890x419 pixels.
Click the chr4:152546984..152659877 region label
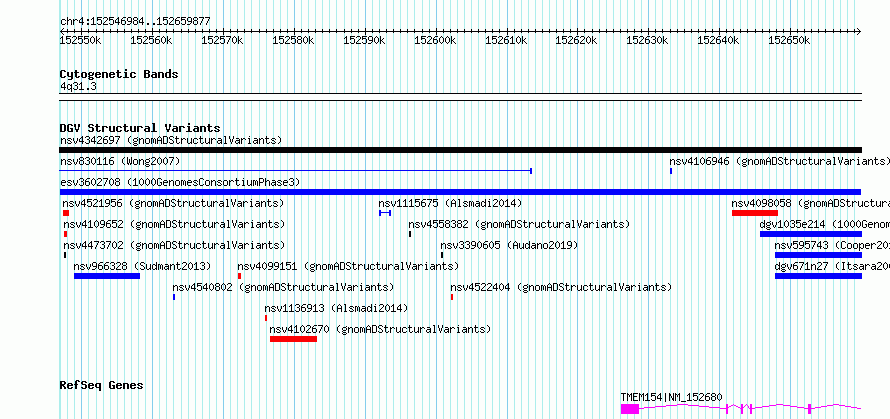click(135, 22)
